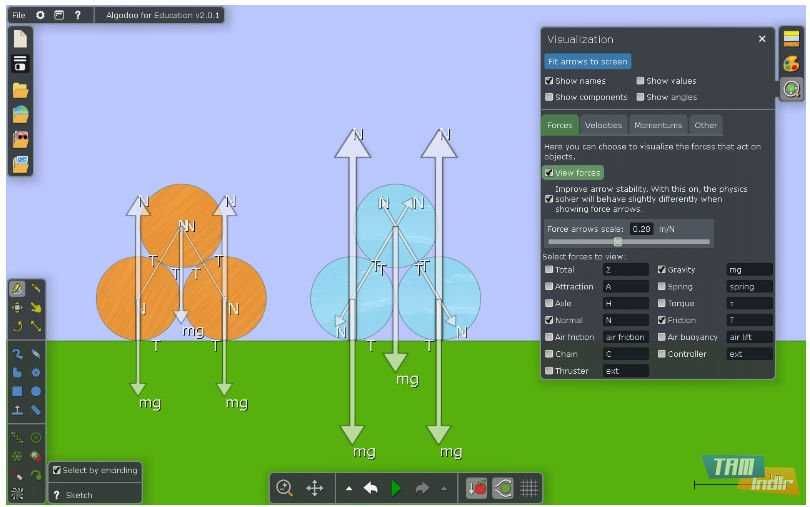Select the Move tool
The width and height of the screenshot is (810, 507).
click(x=18, y=308)
